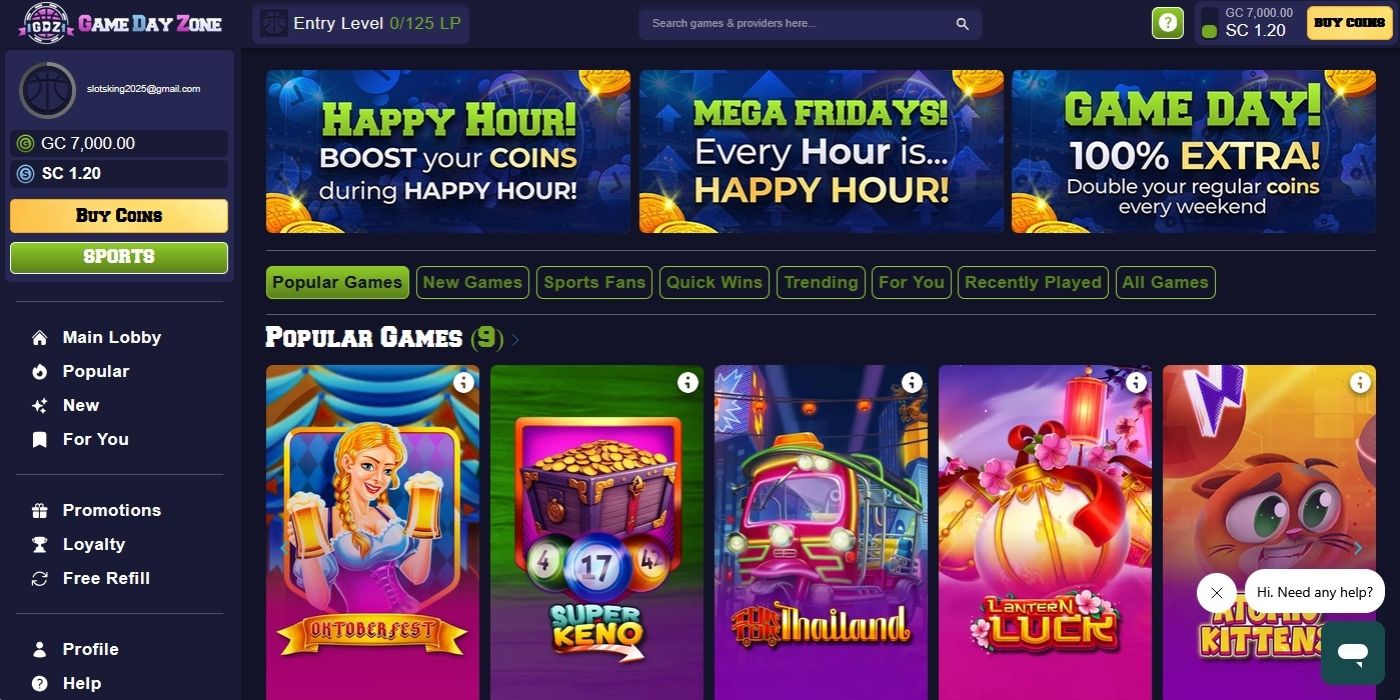Viewport: 1400px width, 700px height.
Task: Click the sidebar Buy Coins button
Action: (119, 216)
